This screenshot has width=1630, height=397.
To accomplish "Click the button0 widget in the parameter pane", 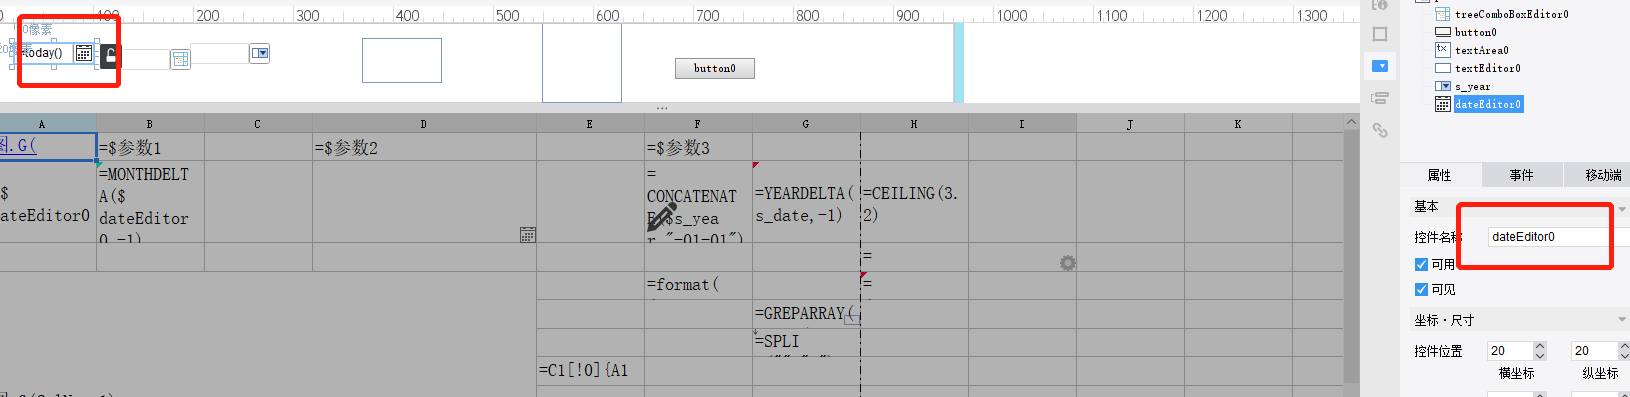I will pos(715,68).
